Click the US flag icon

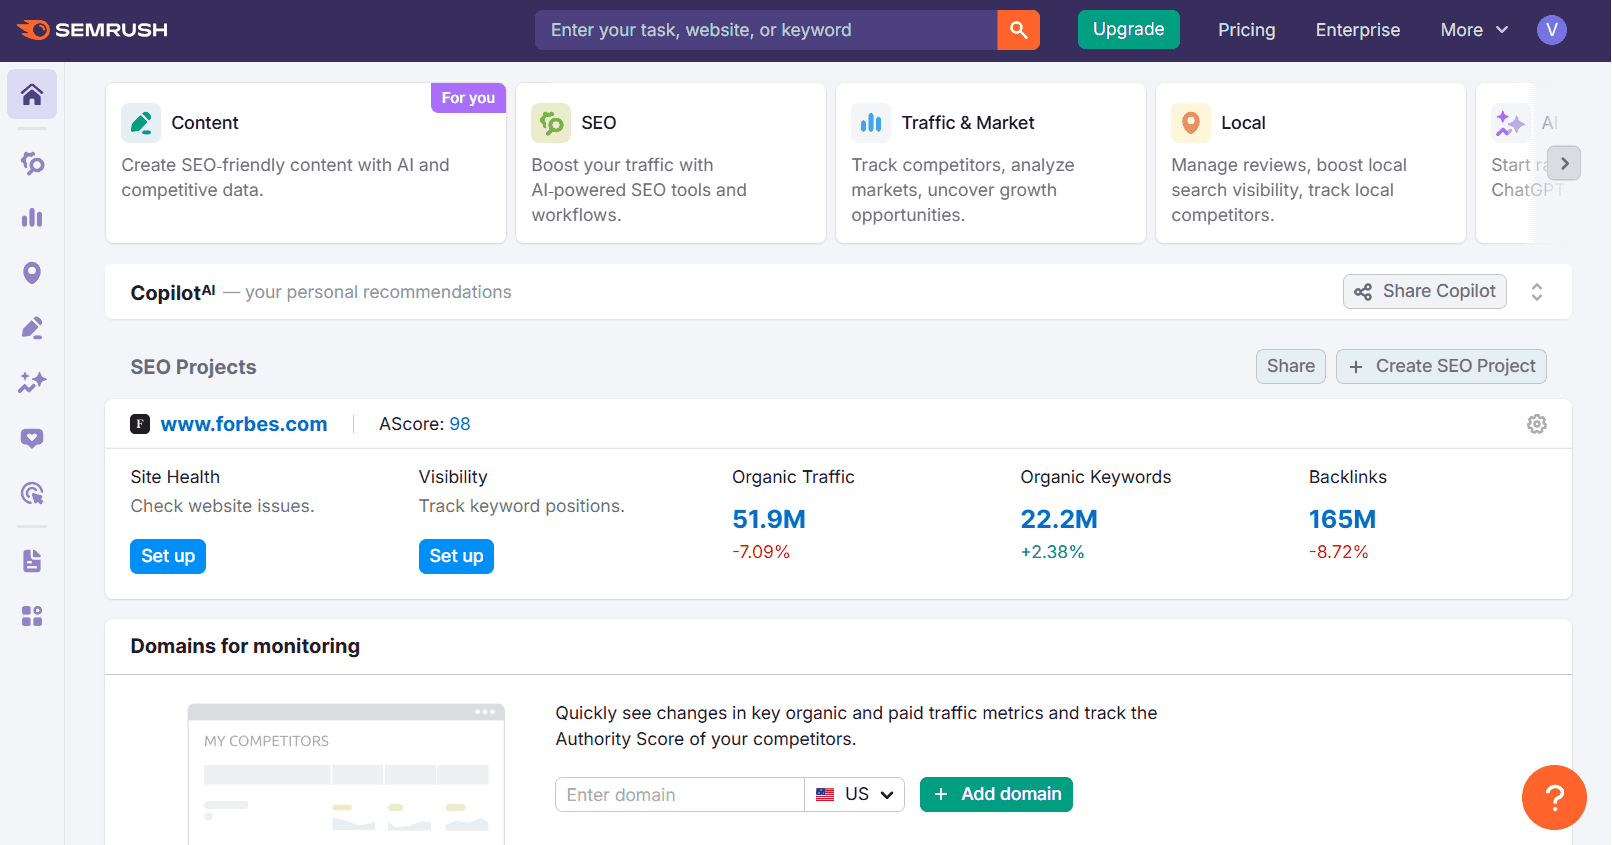coord(825,795)
